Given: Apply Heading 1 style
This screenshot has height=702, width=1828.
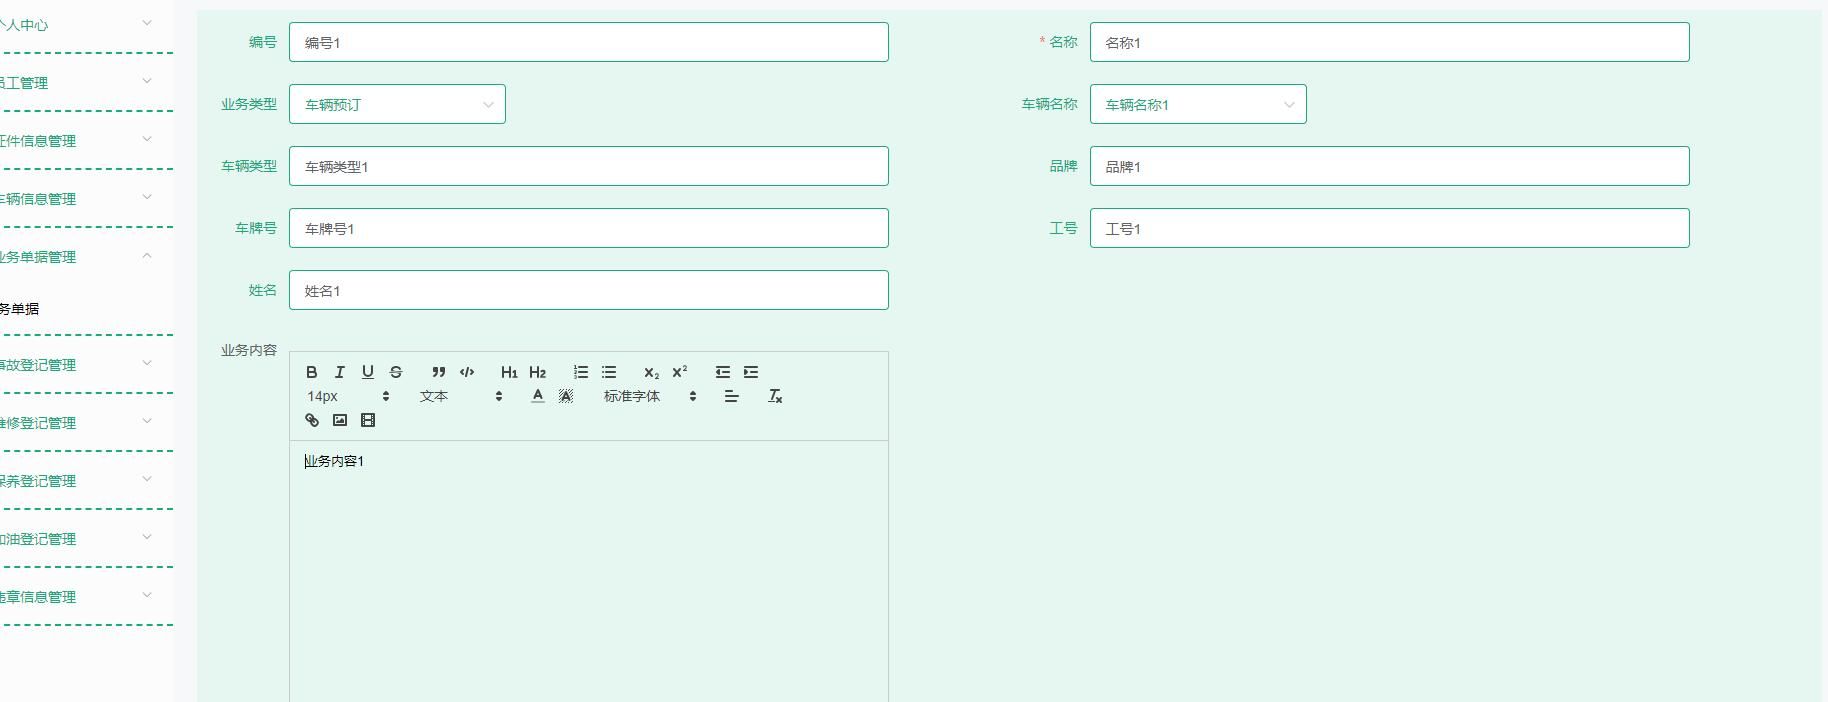Looking at the screenshot, I should click(x=509, y=372).
